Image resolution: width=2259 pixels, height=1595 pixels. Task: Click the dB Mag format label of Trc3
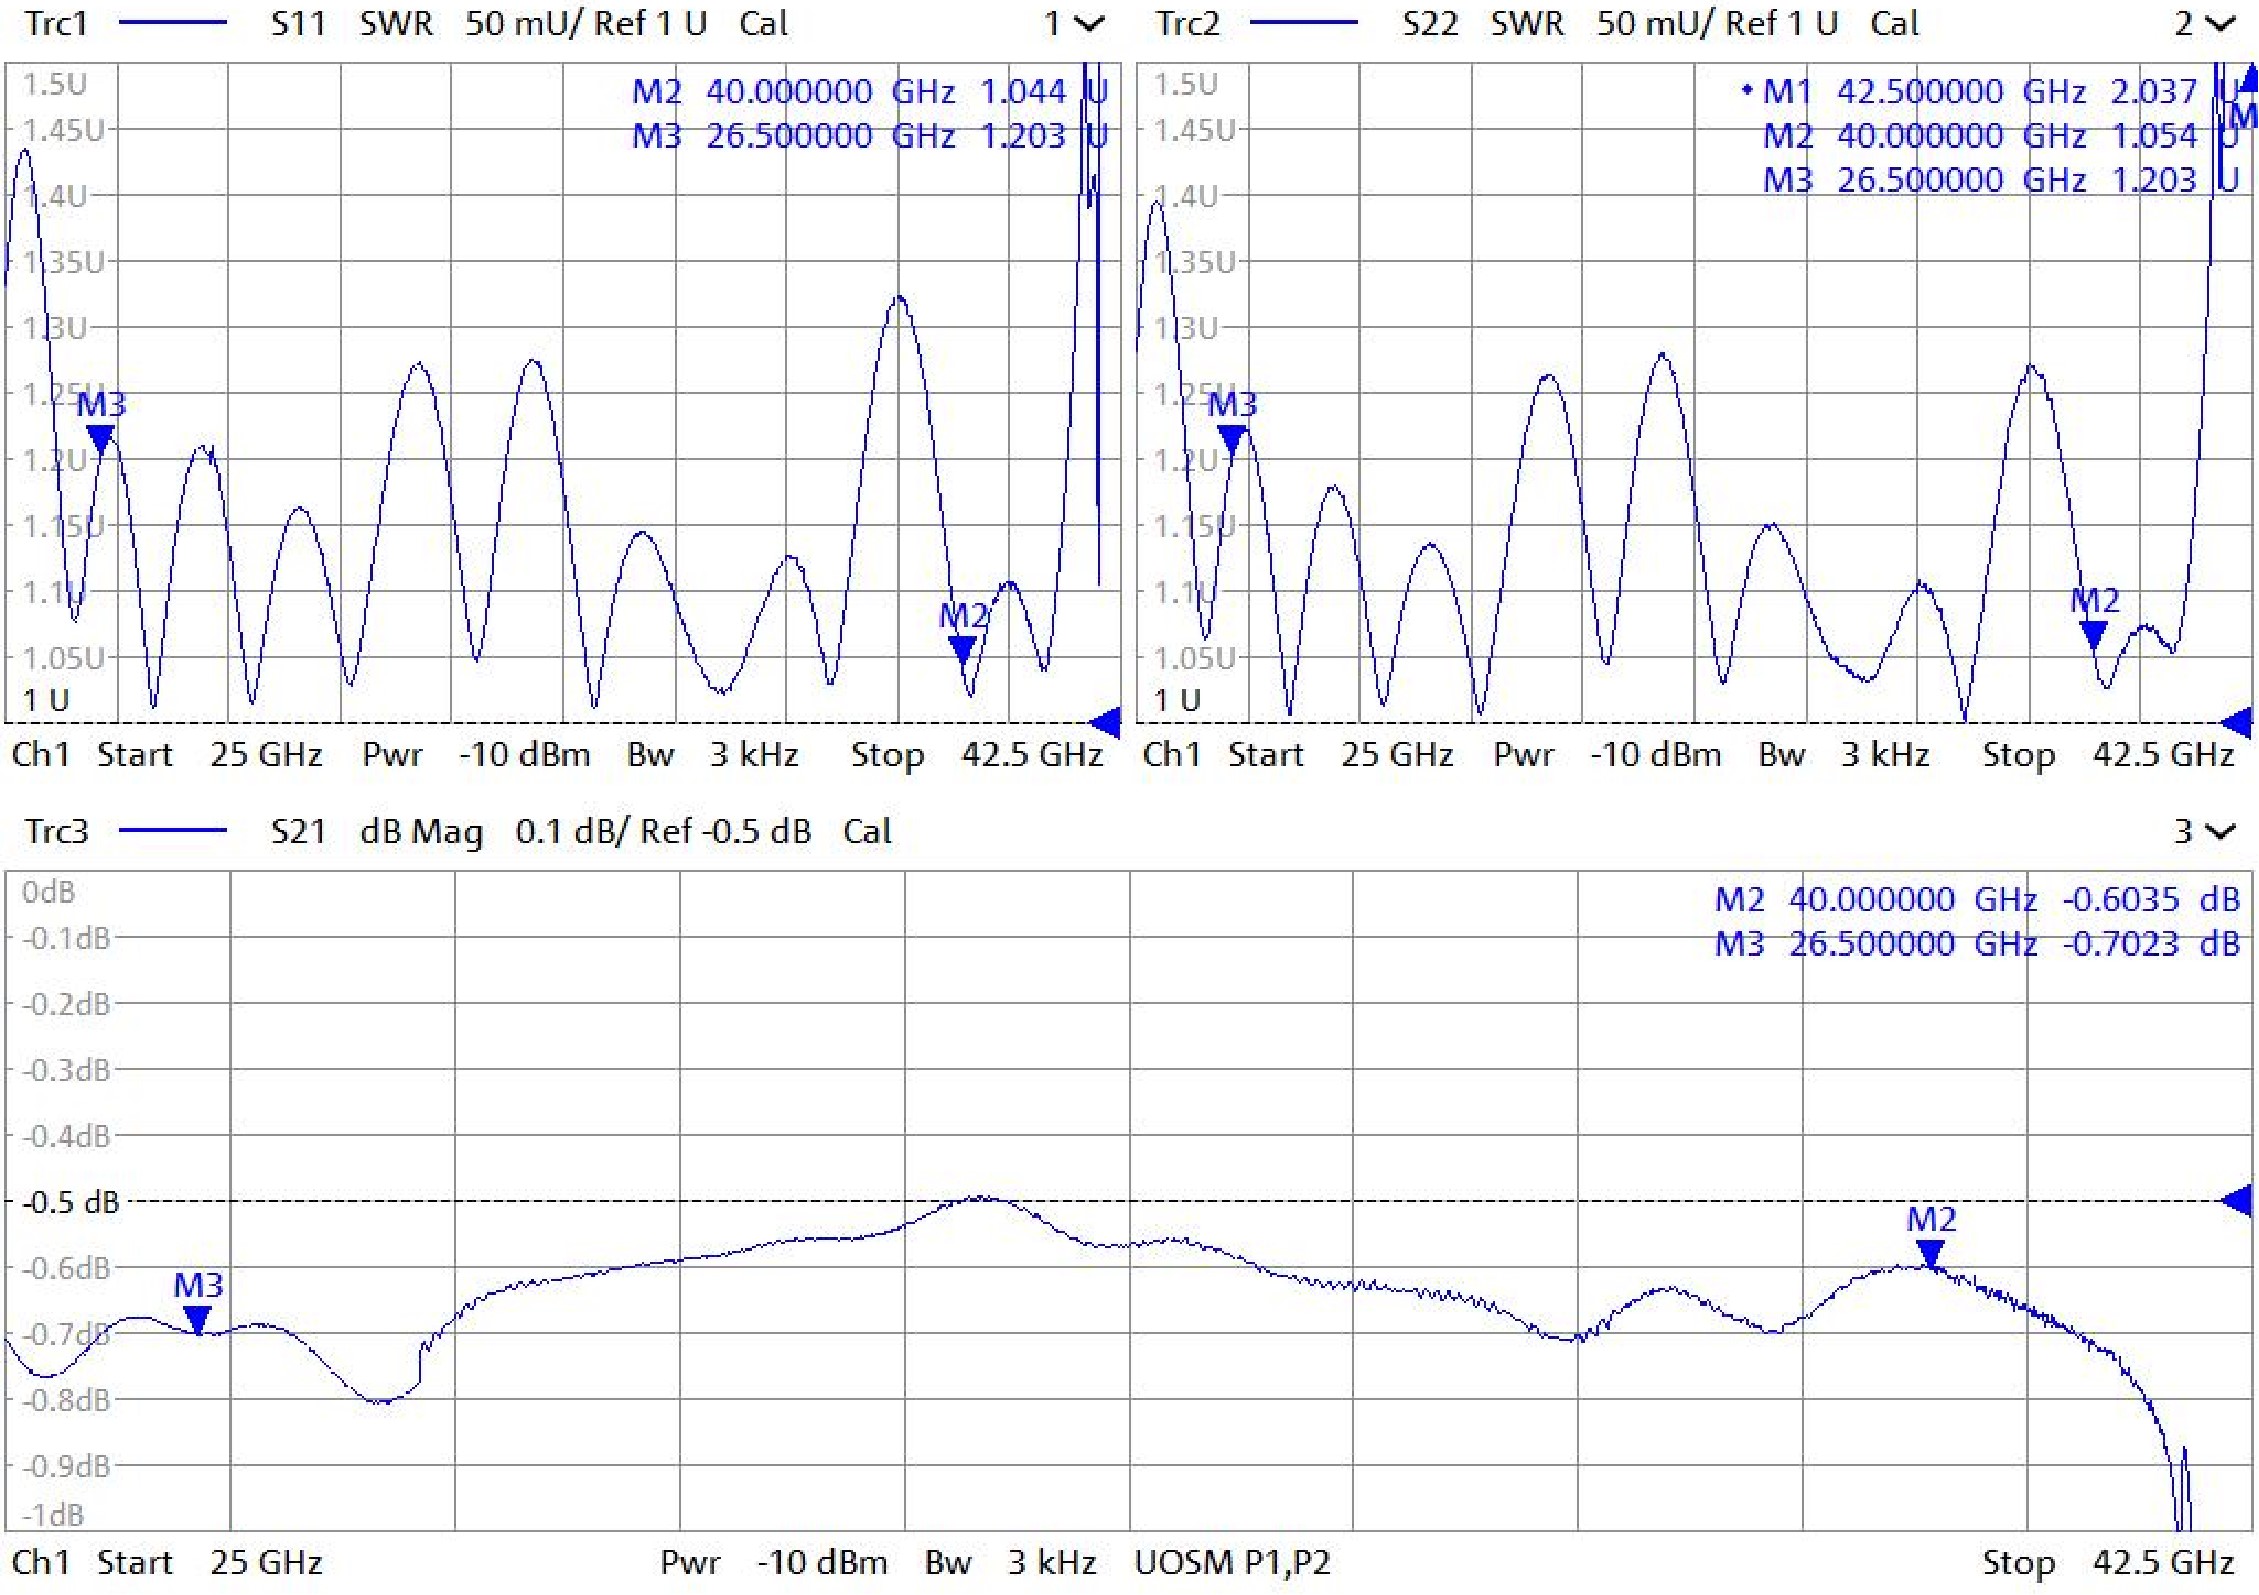(421, 832)
